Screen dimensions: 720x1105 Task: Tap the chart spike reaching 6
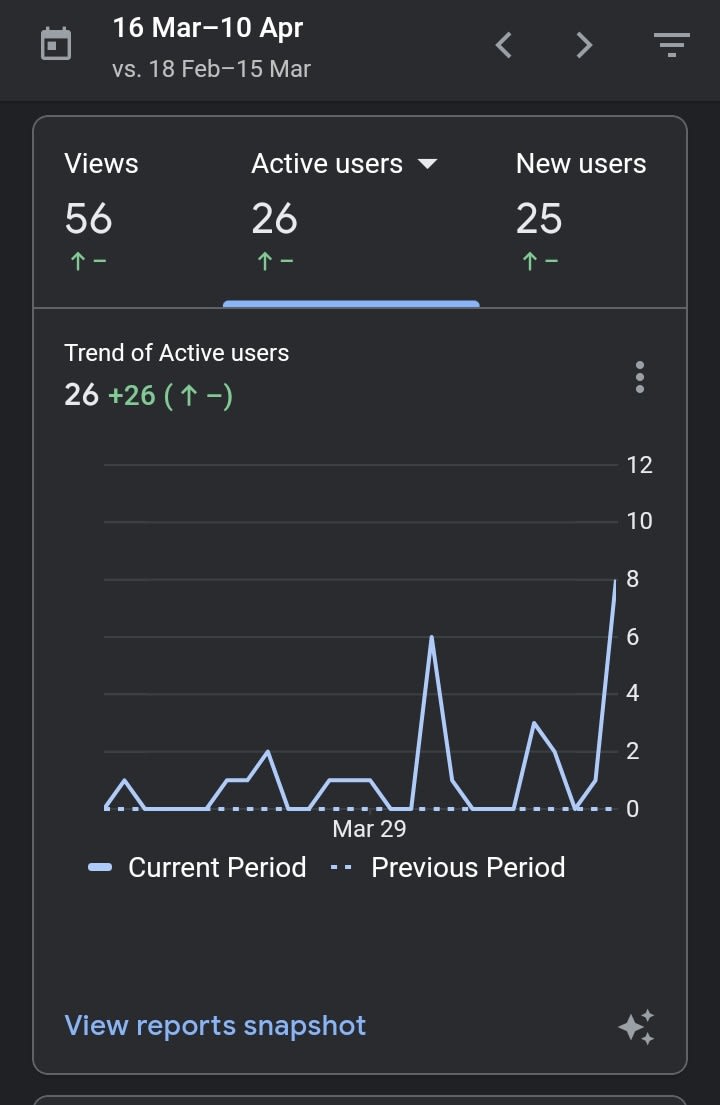pyautogui.click(x=431, y=637)
